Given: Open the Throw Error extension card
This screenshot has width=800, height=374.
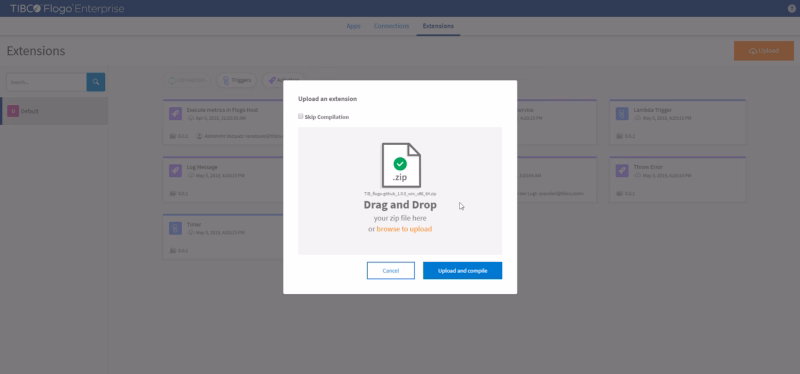Looking at the screenshot, I should [678, 180].
